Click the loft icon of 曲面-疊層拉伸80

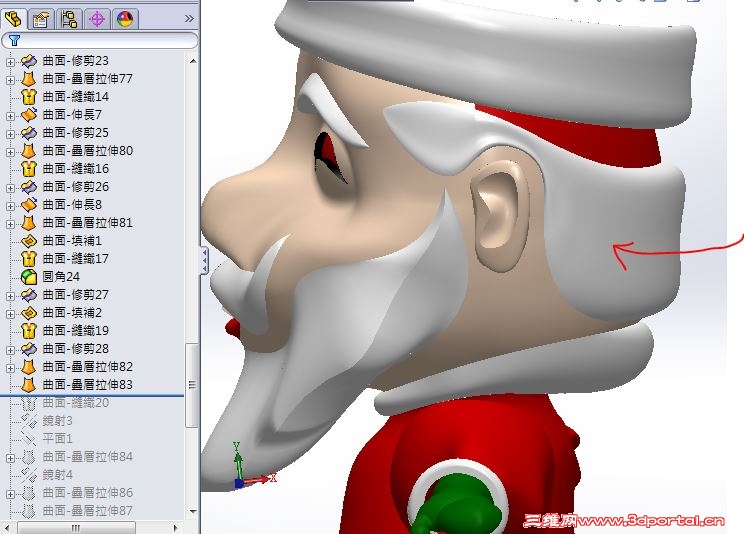click(x=29, y=151)
